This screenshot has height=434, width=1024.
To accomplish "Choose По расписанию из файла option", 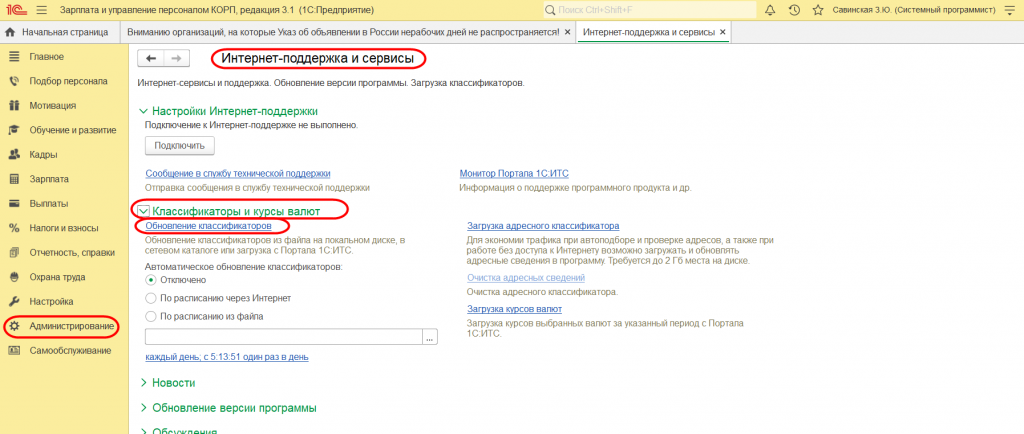I will (152, 316).
